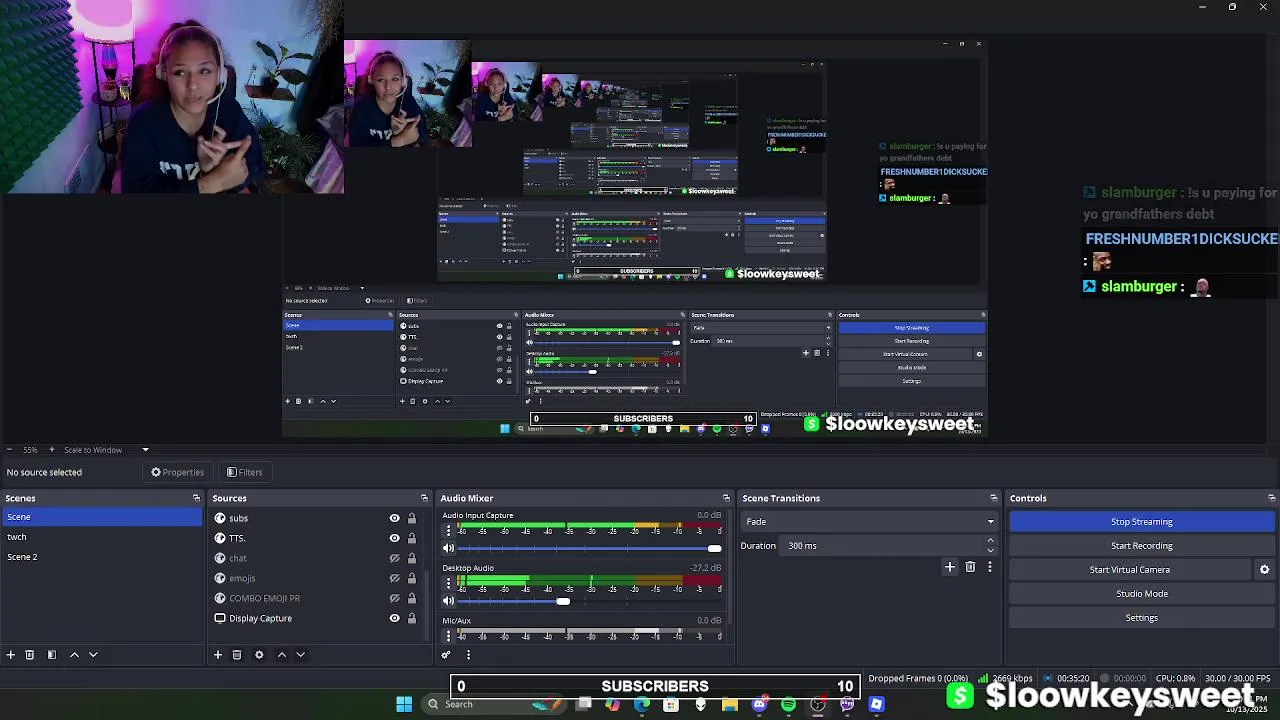1280x720 pixels.
Task: Select Scene 2 in Scenes list
Action: point(101,557)
